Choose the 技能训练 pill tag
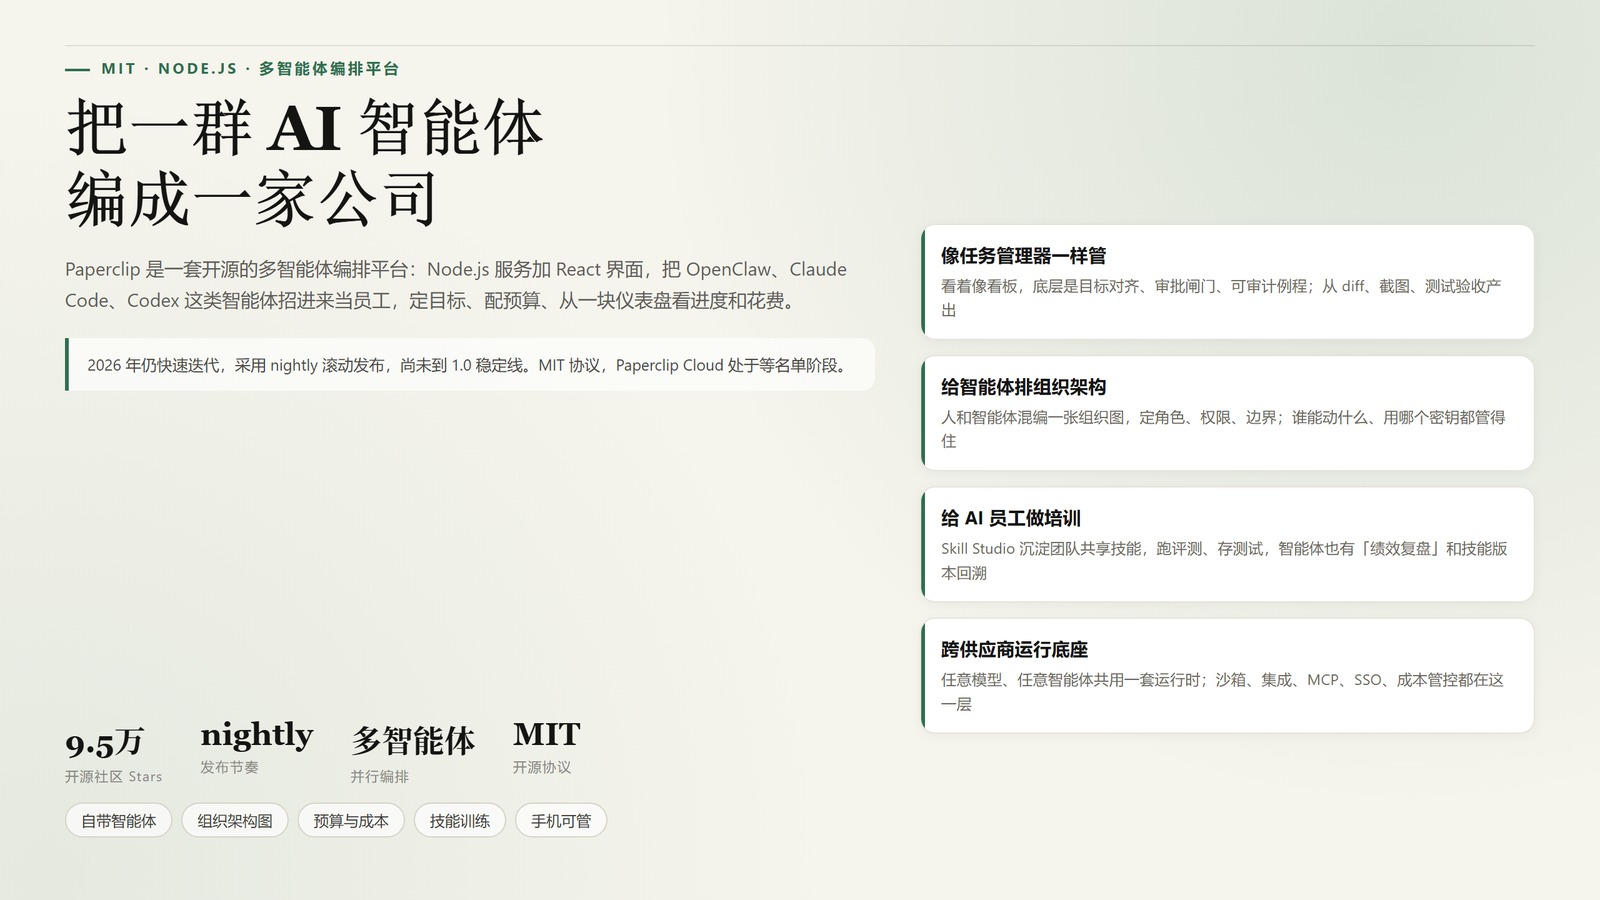 click(460, 821)
